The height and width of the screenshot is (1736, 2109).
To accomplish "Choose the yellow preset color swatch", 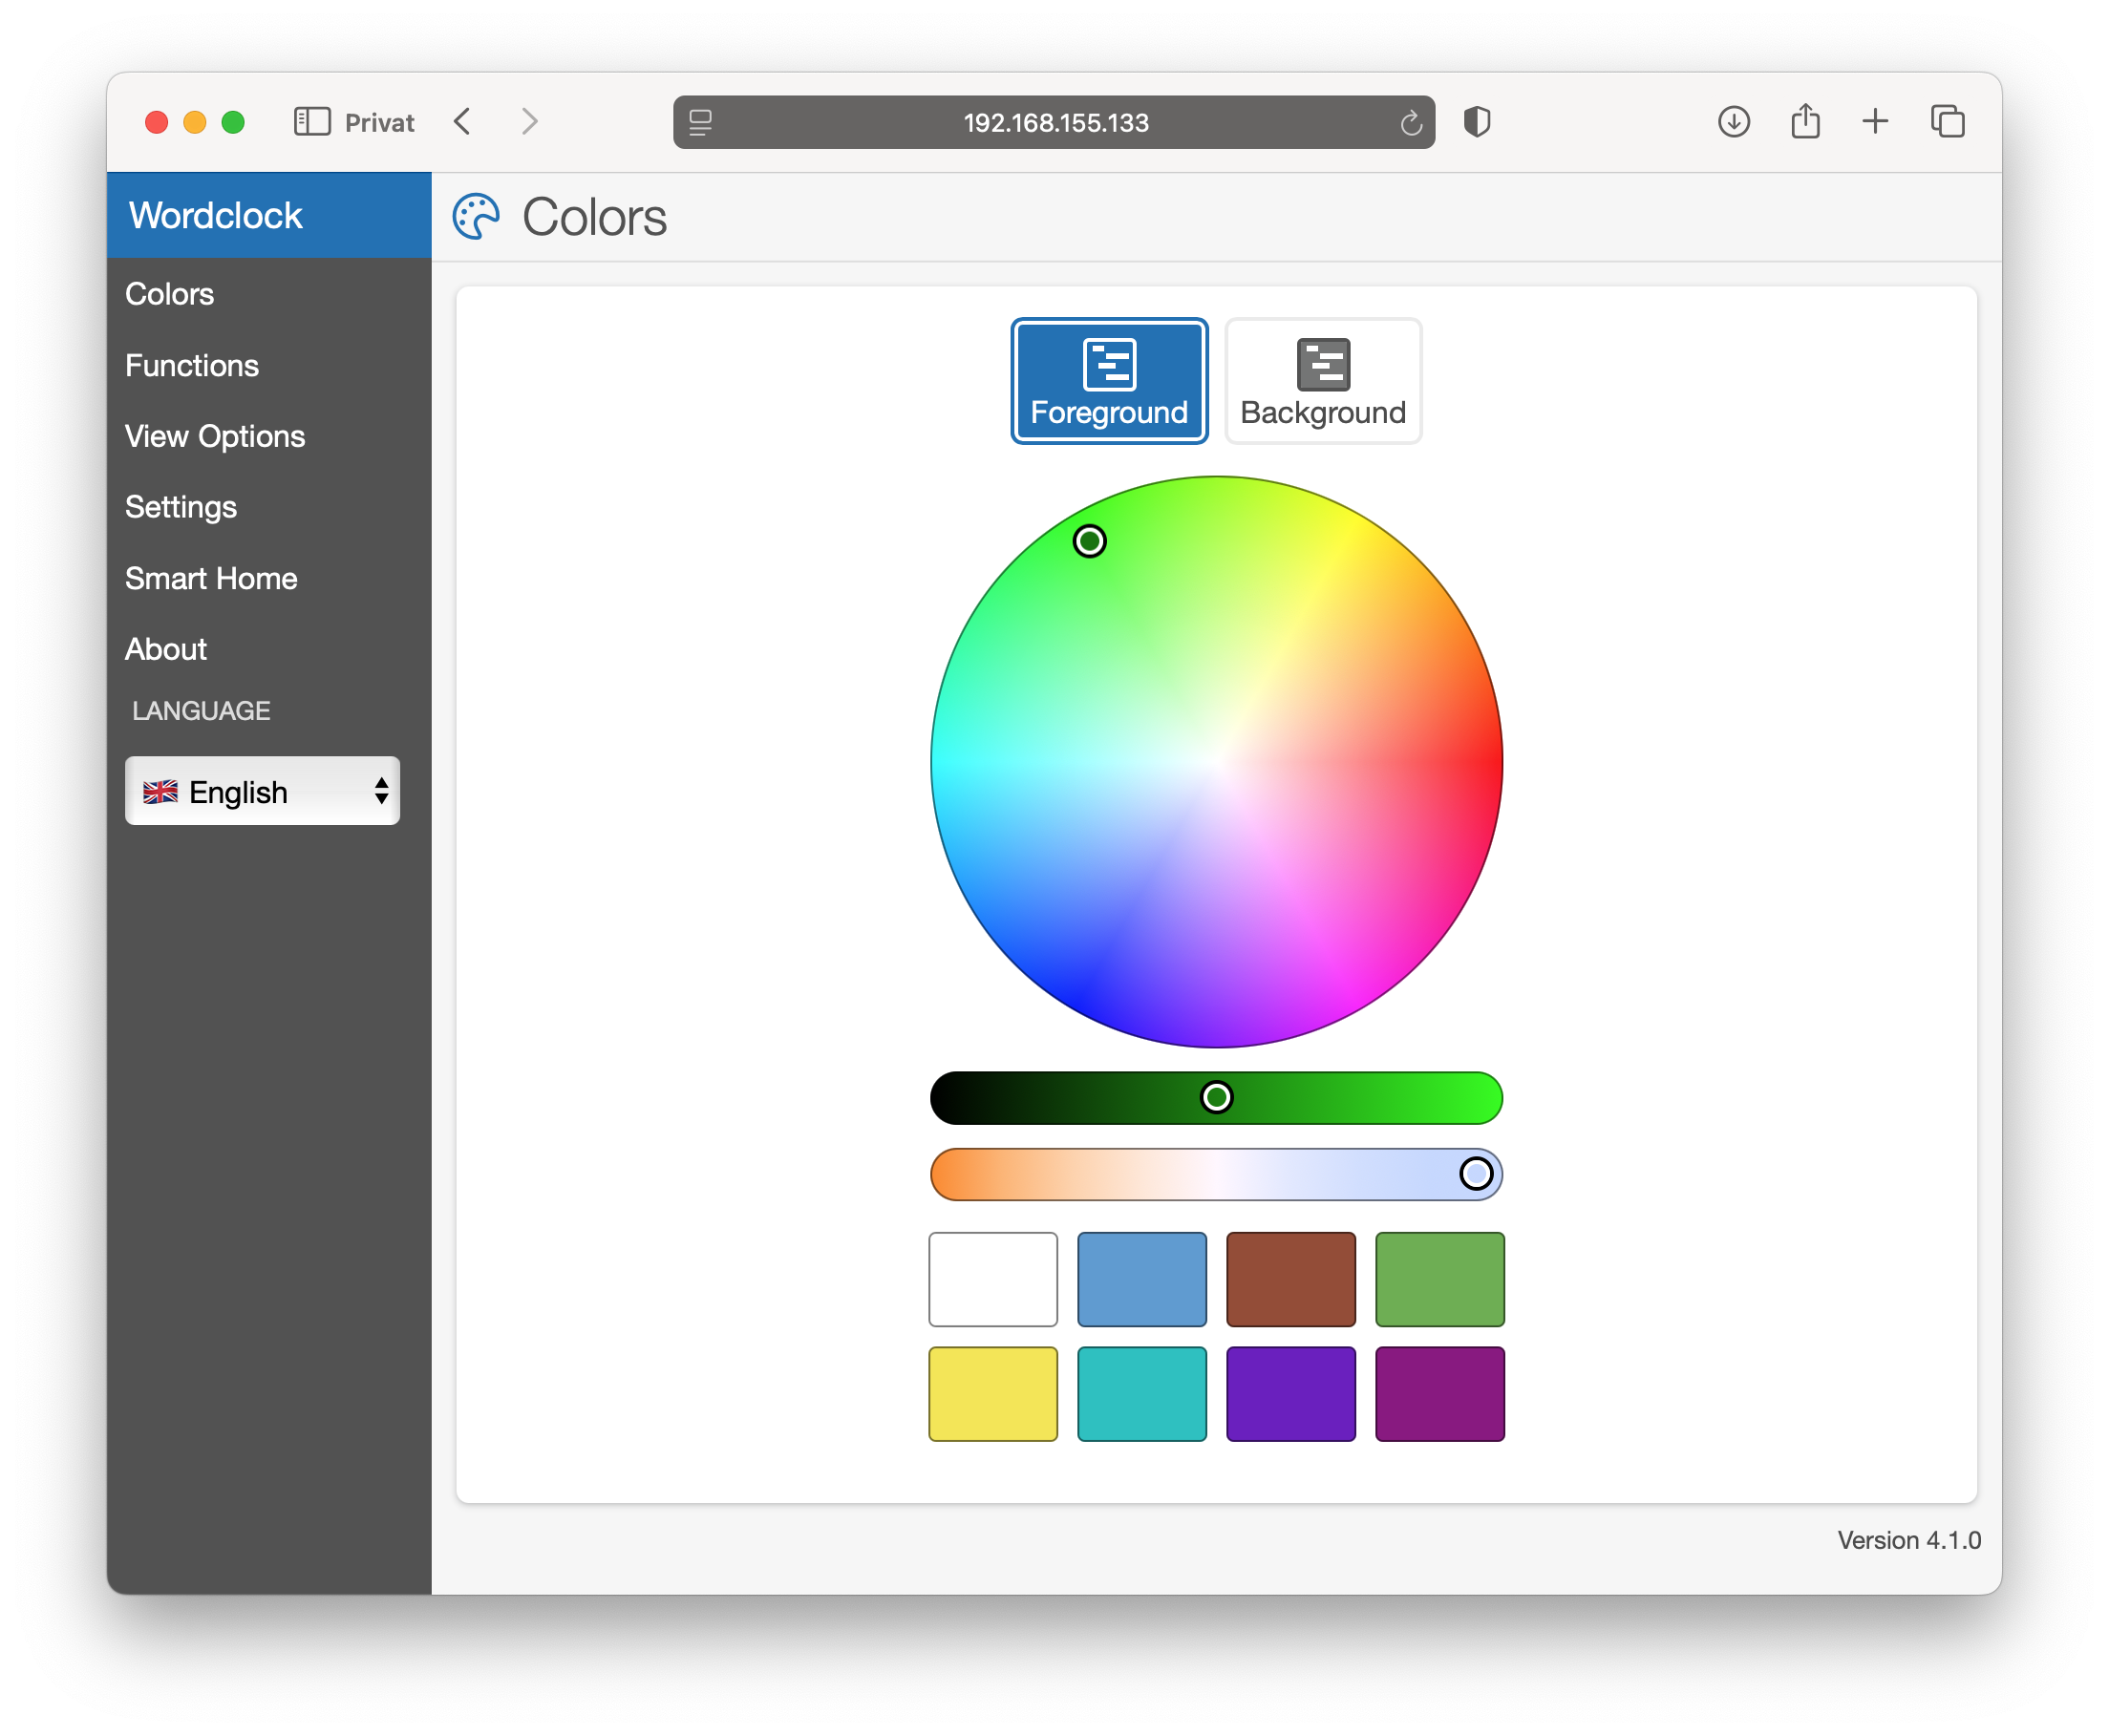I will click(x=992, y=1393).
